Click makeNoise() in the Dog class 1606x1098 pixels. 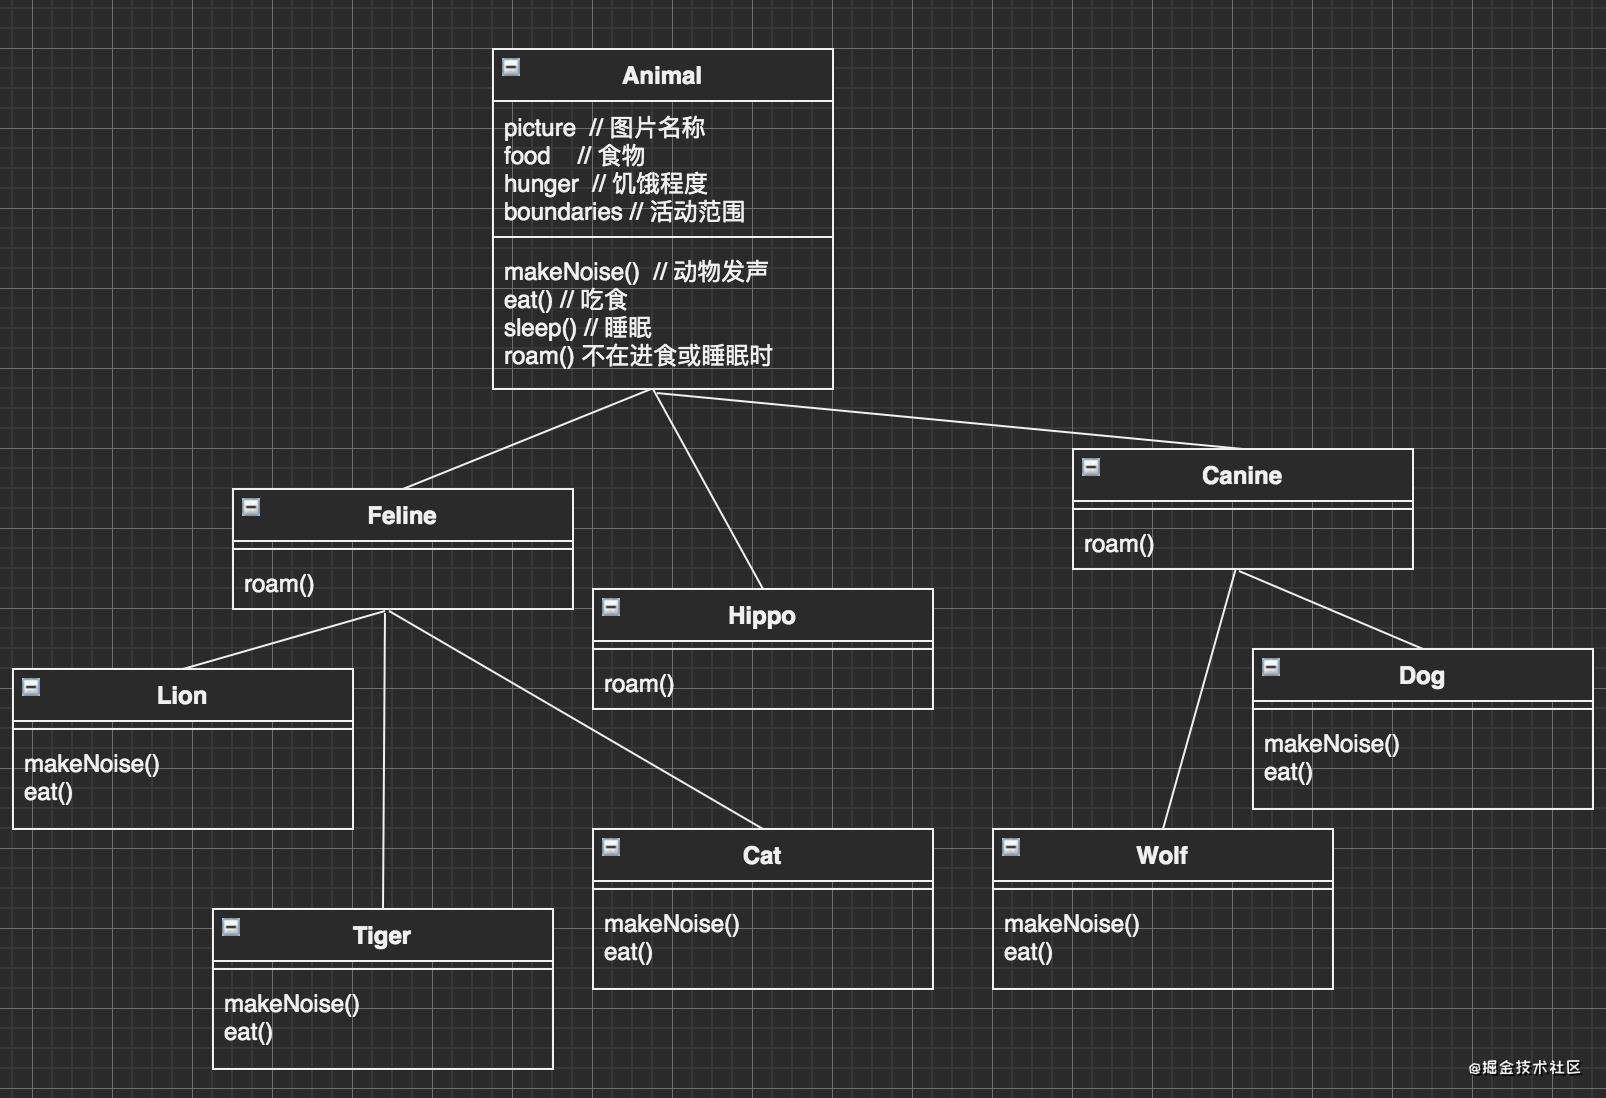coord(1332,744)
